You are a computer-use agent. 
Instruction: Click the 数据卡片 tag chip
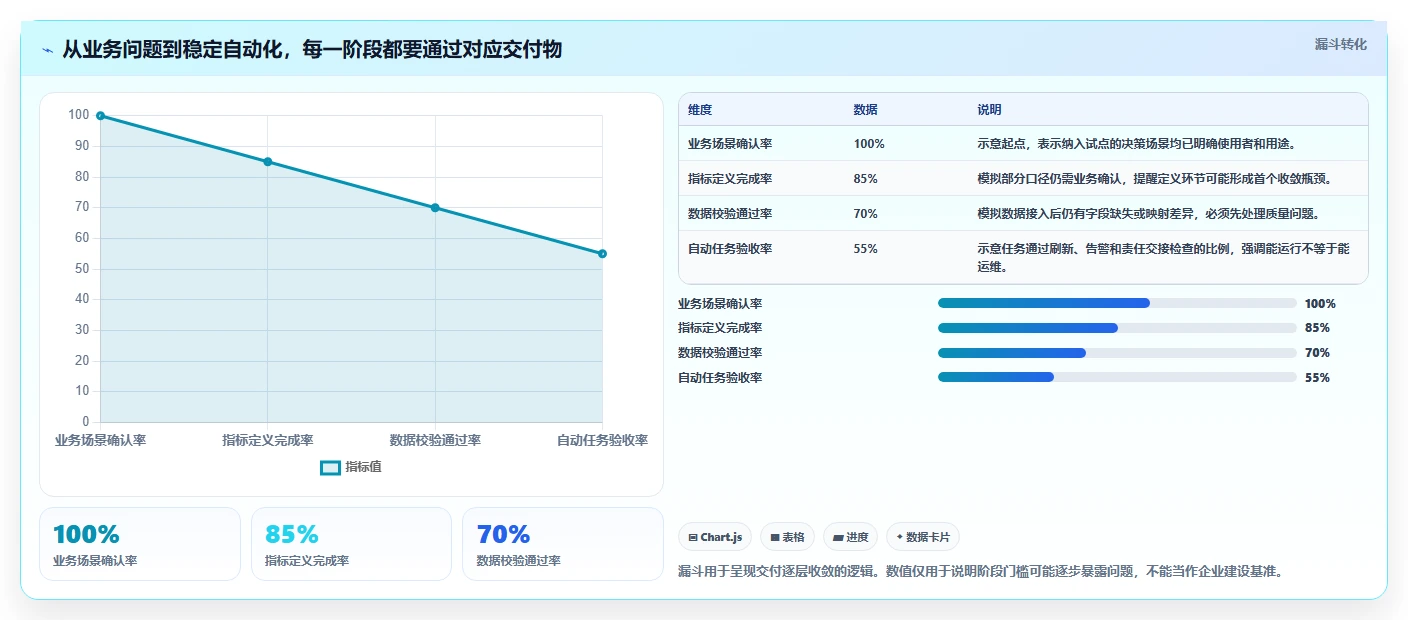tap(923, 537)
